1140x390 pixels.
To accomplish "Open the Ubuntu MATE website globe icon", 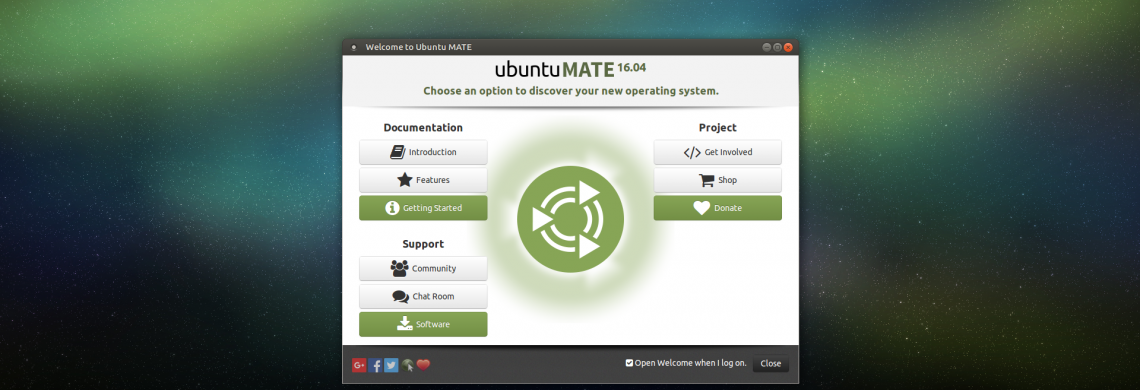I will [407, 365].
